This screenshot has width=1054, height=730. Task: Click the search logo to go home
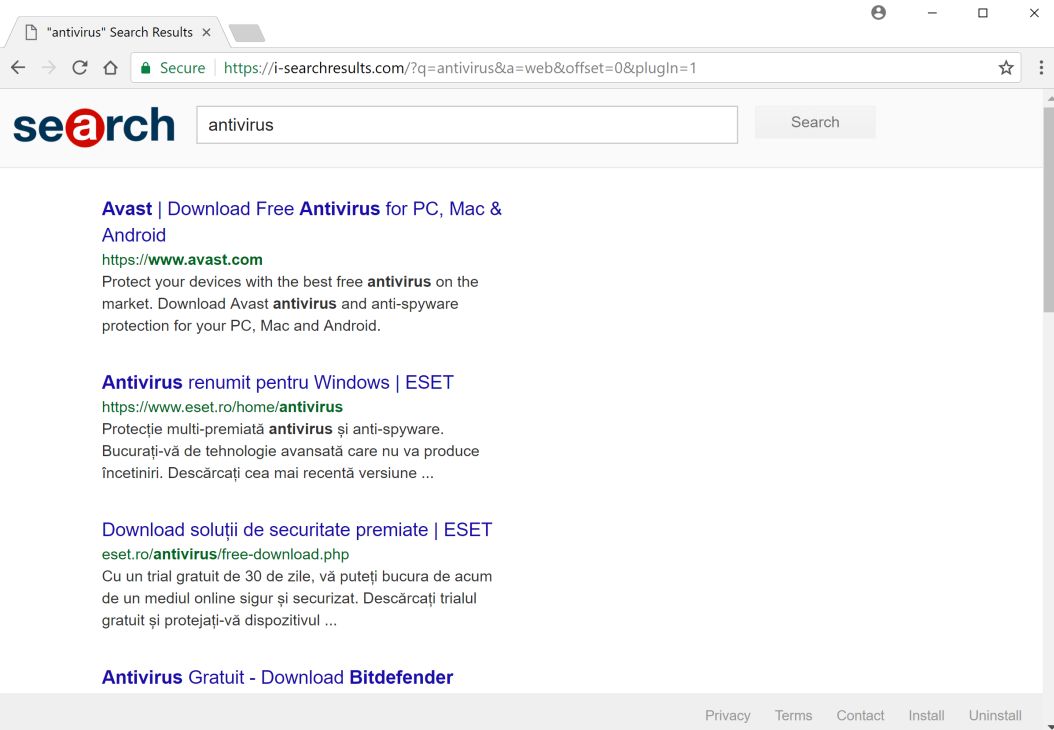pyautogui.click(x=93, y=126)
